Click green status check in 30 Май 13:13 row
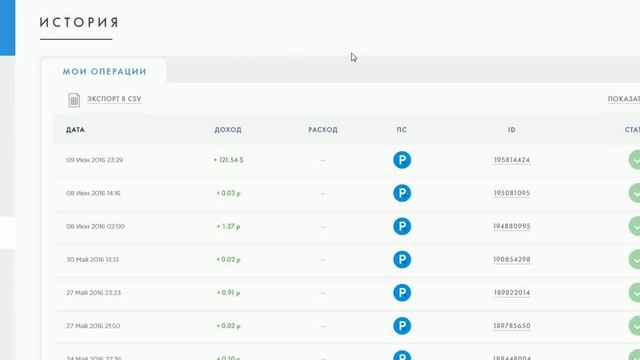 coord(634,260)
